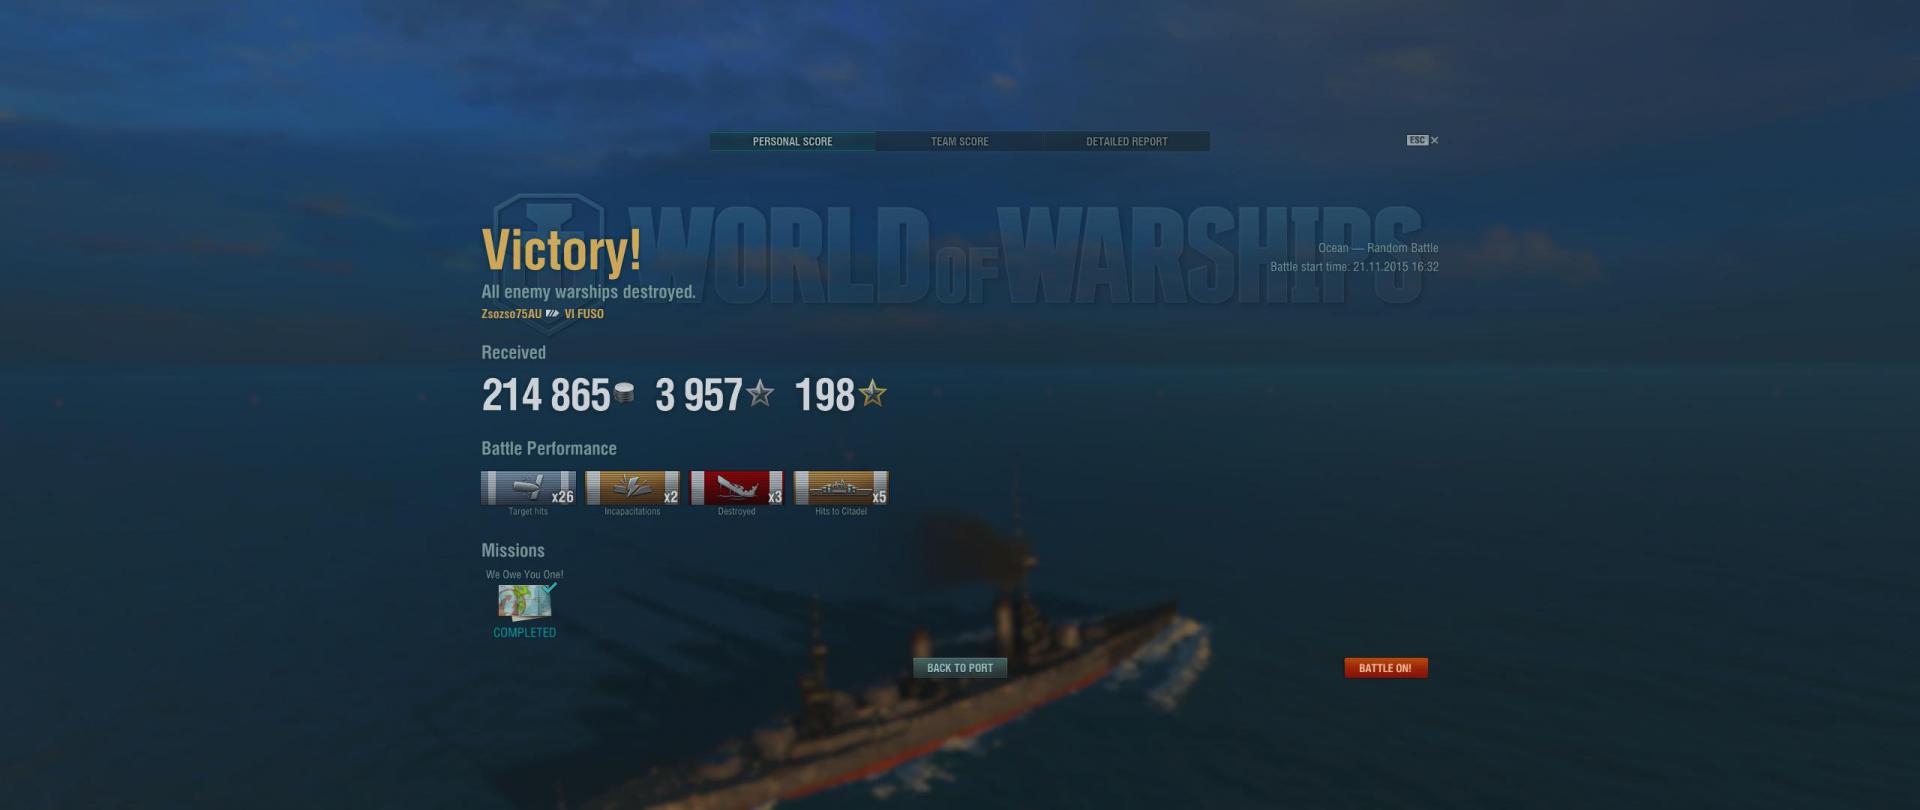Click the VI FUSO ship name

click(584, 314)
